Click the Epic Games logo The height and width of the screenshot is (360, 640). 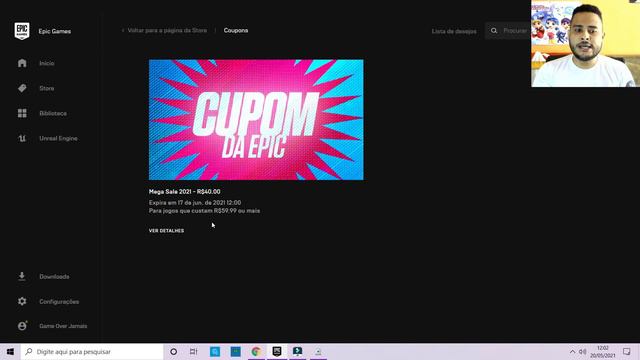(x=22, y=31)
